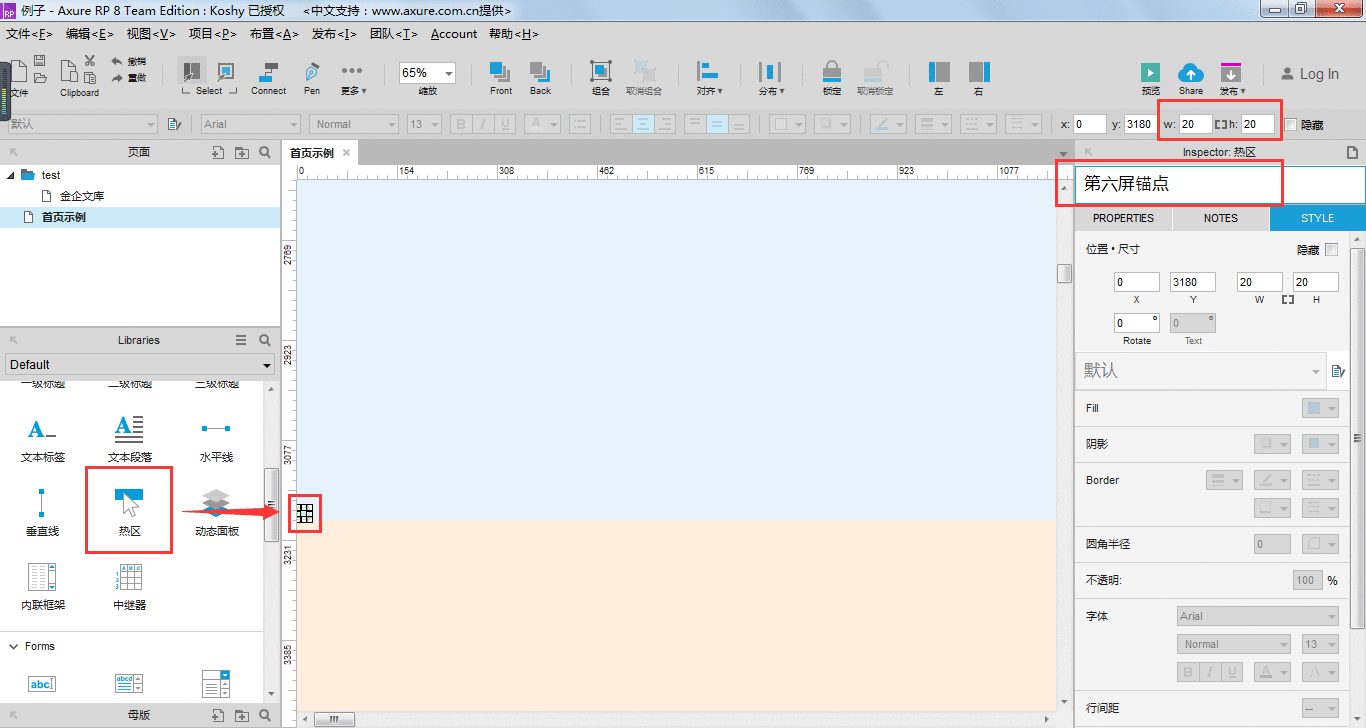Click the x position field in format bar
1366x728 pixels.
tap(1090, 125)
